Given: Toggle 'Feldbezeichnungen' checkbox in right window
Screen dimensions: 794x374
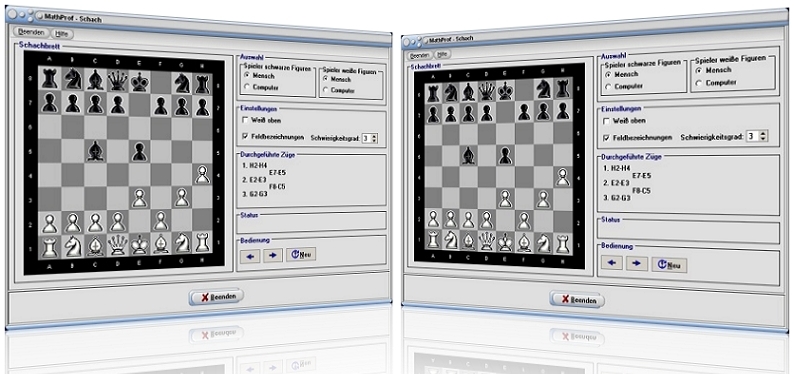Looking at the screenshot, I should (607, 137).
